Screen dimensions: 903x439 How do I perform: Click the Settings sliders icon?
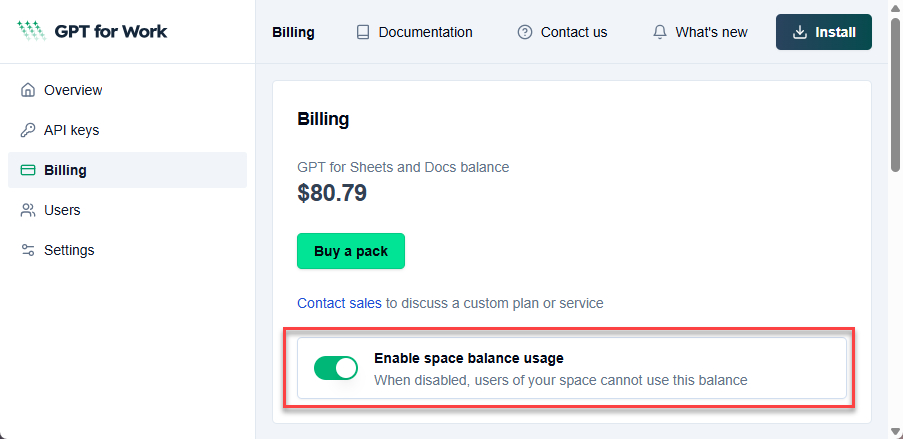(x=28, y=250)
